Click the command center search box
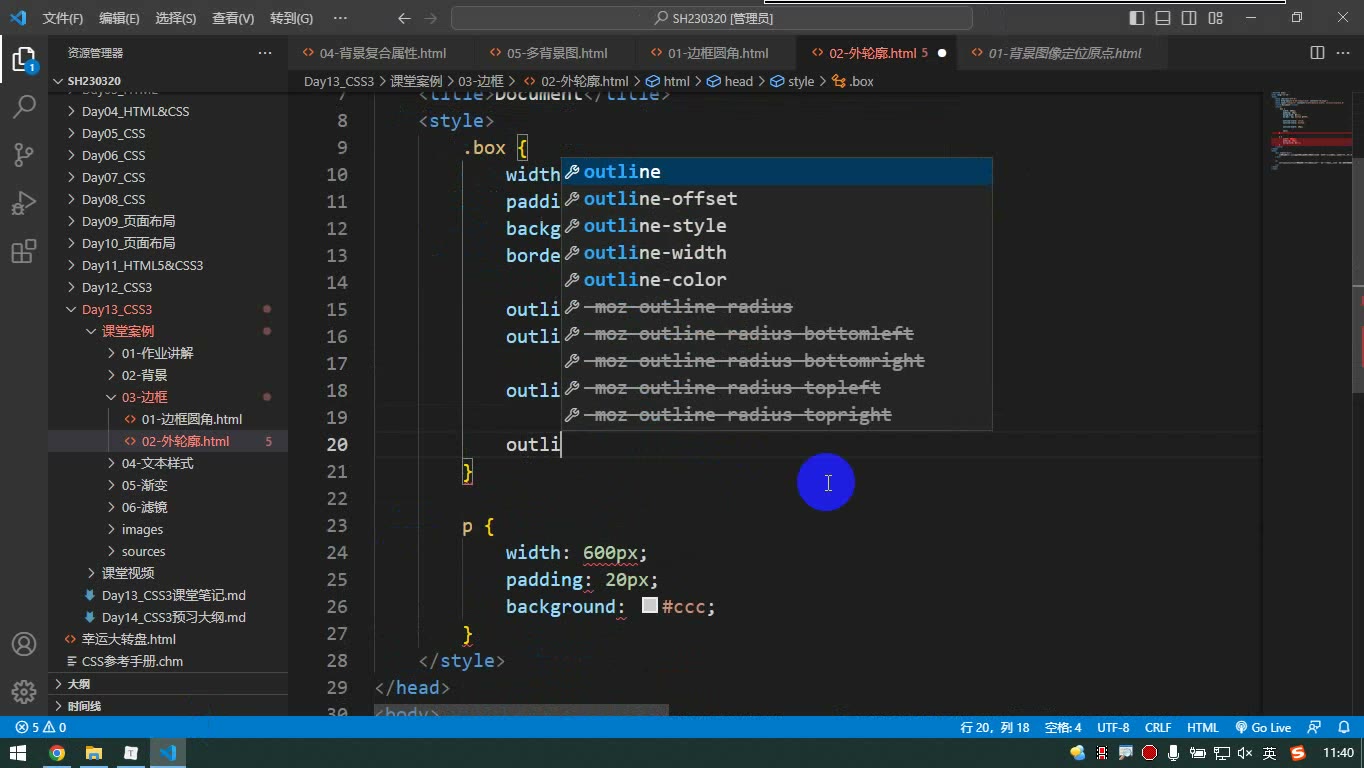1364x768 pixels. [712, 18]
